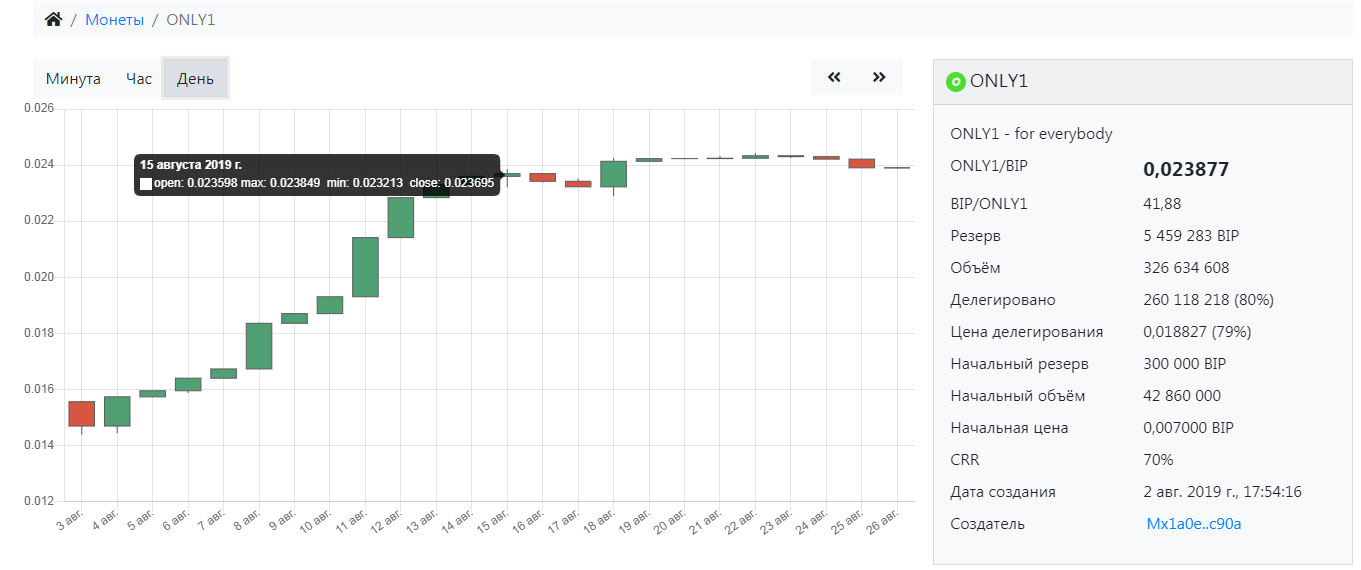Click the green ONLY1 coin icon

pos(955,82)
